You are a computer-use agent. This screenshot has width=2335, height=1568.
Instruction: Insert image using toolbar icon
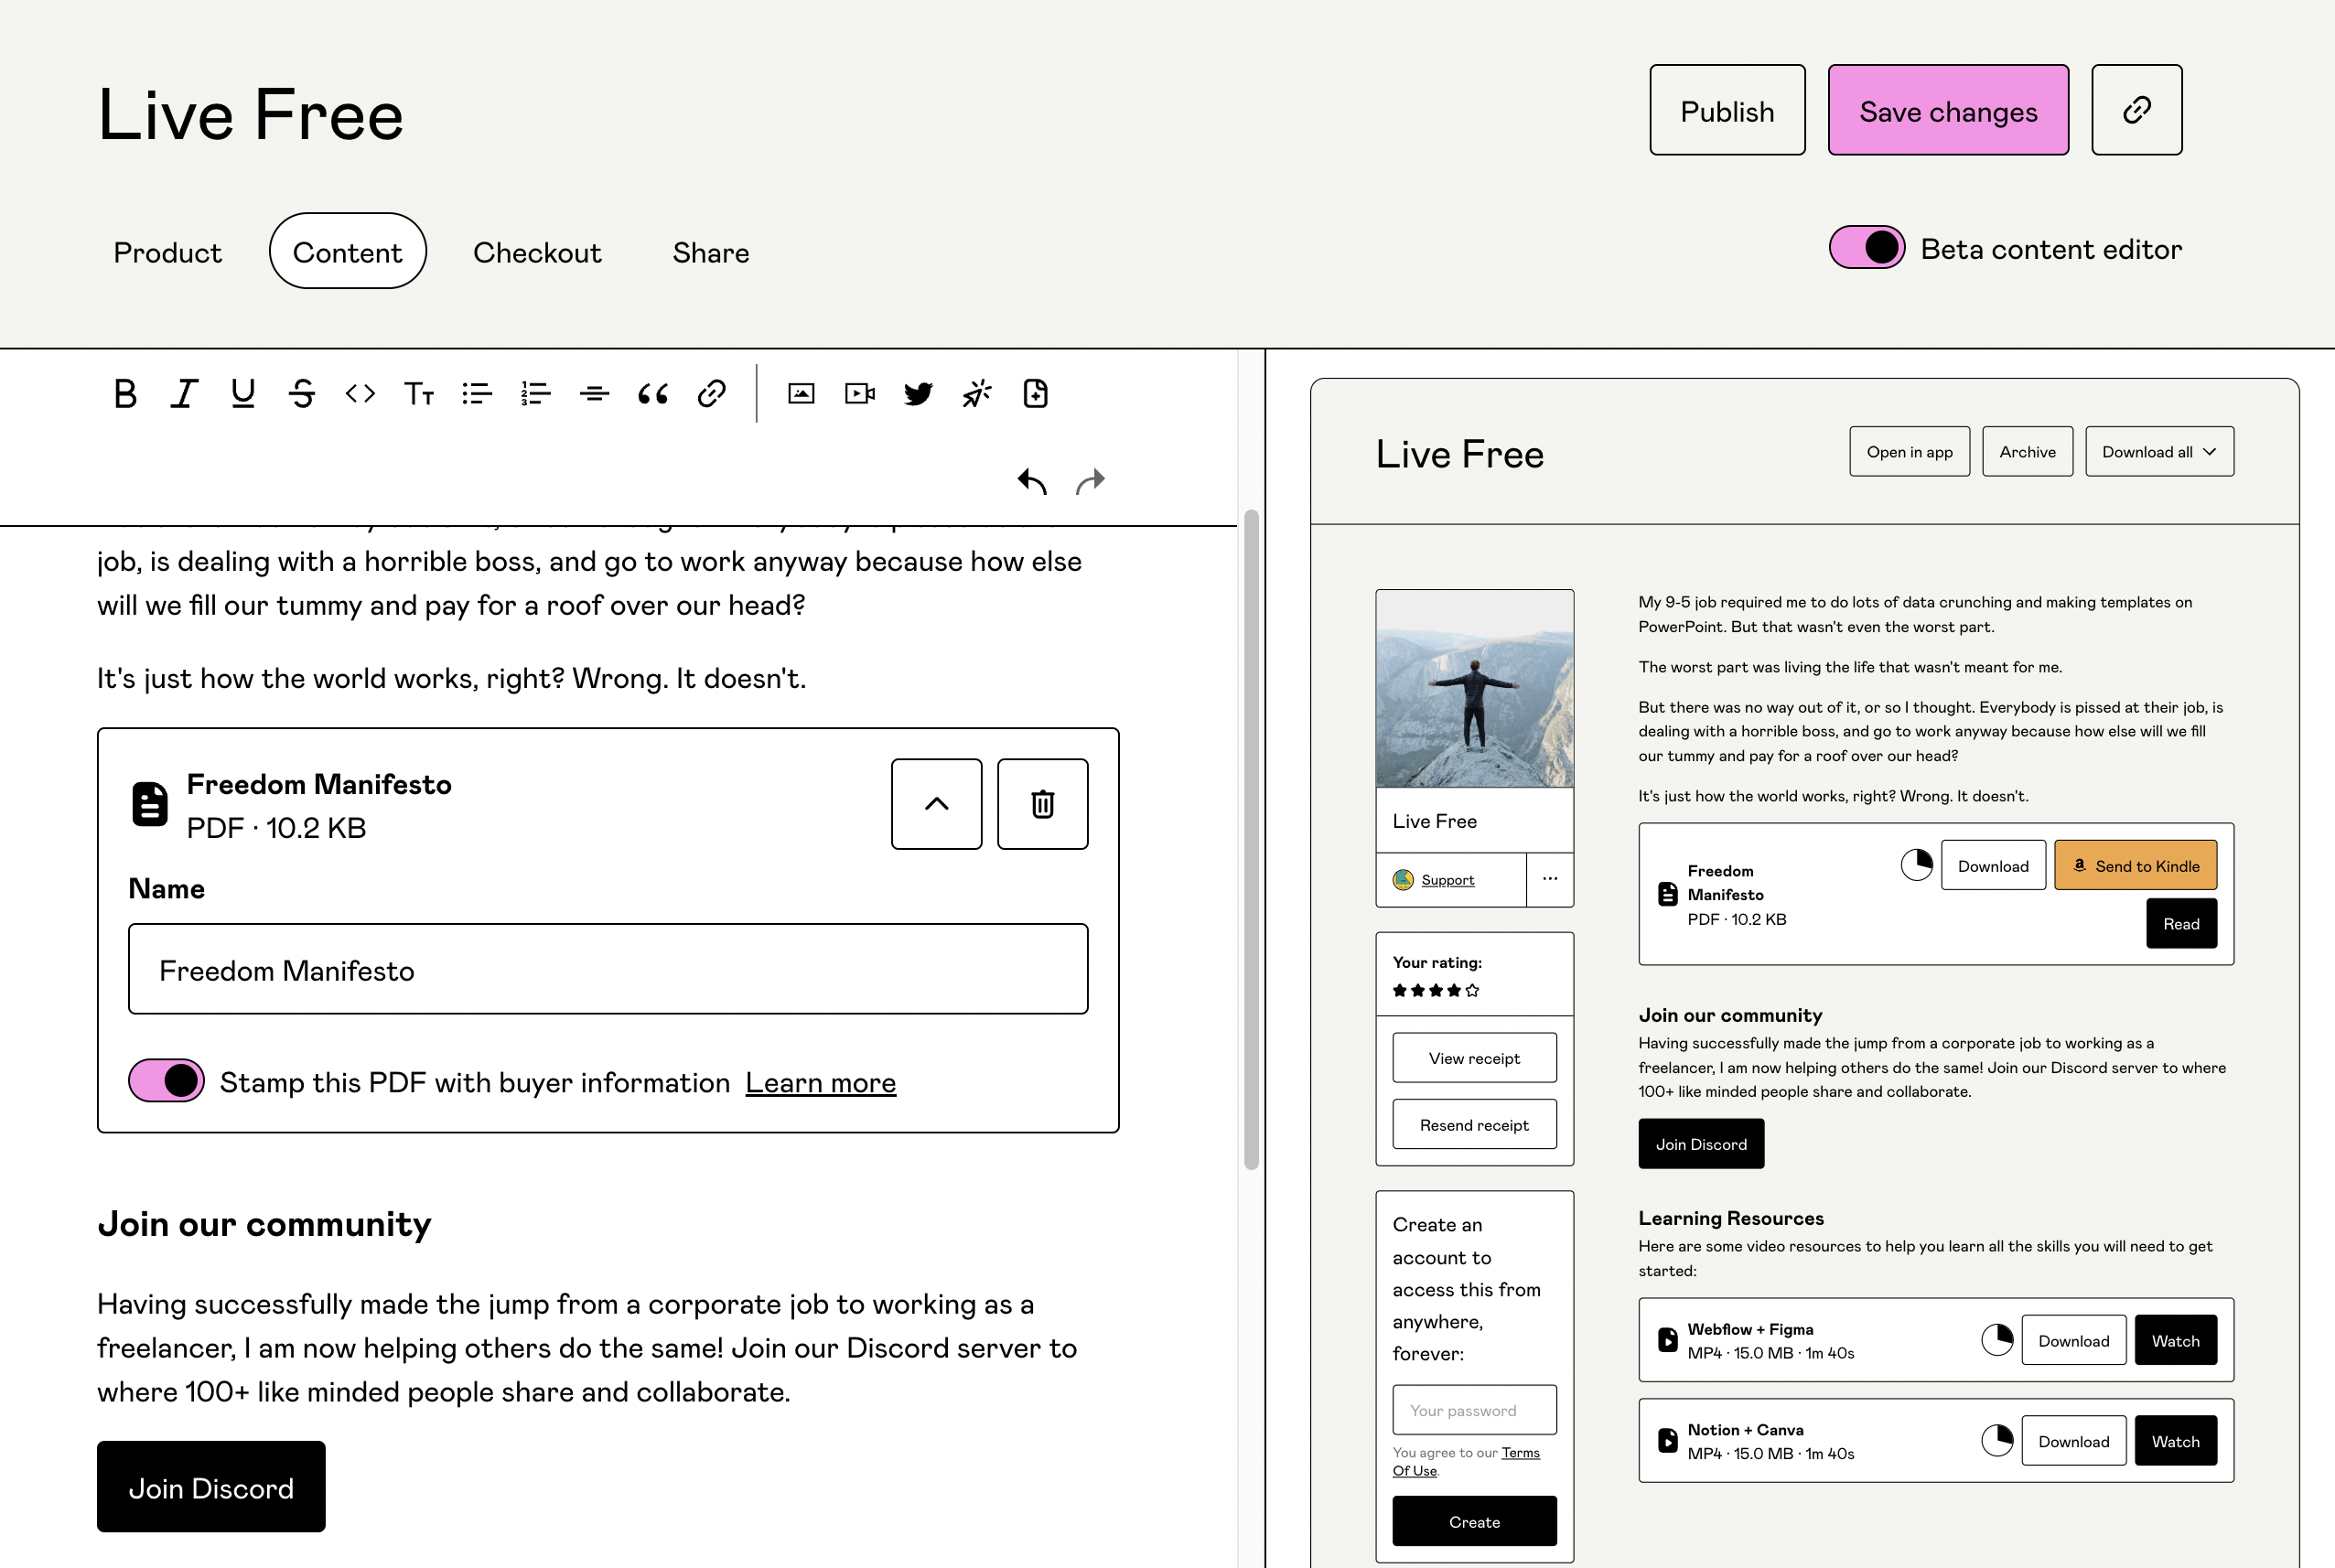[x=801, y=394]
